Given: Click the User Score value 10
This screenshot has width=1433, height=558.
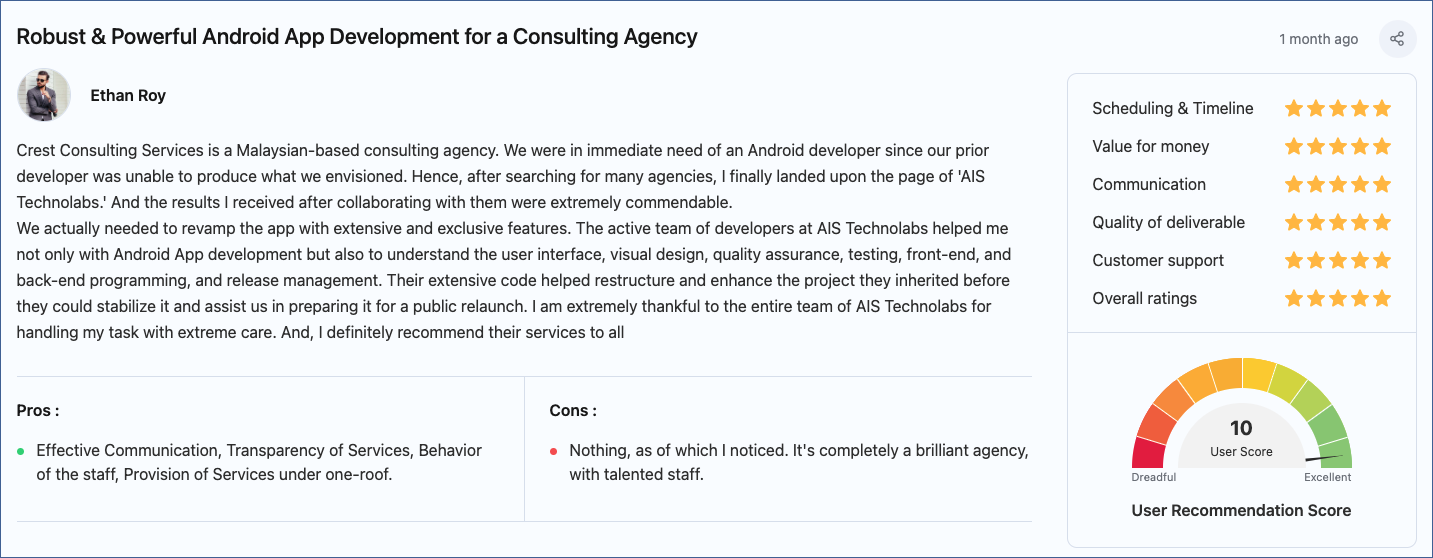Looking at the screenshot, I should coord(1241,428).
